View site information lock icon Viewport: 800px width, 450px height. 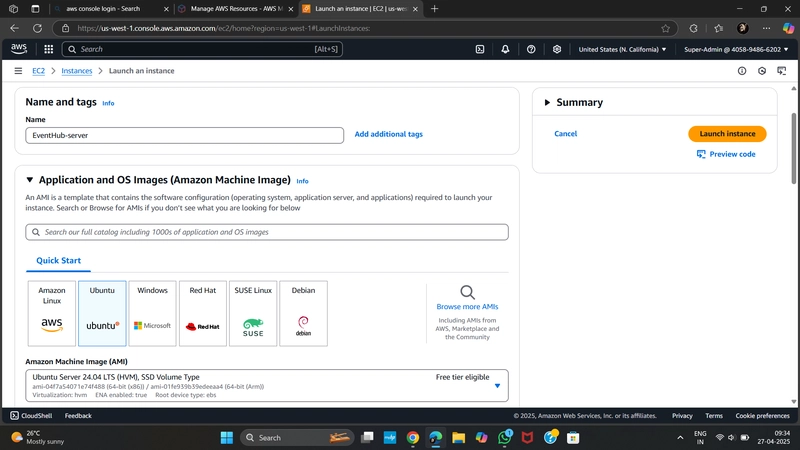(x=65, y=28)
